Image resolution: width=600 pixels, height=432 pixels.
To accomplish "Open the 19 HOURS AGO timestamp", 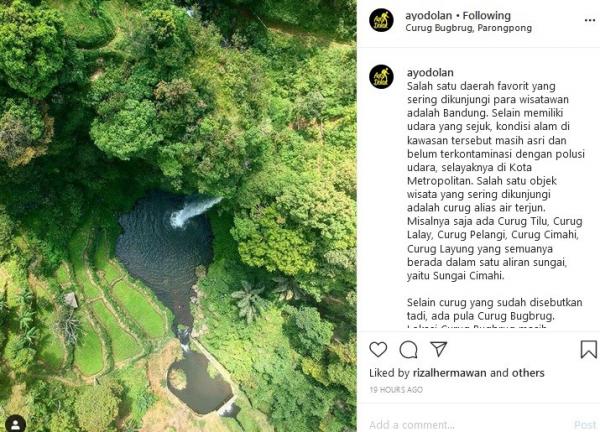I will click(x=396, y=390).
